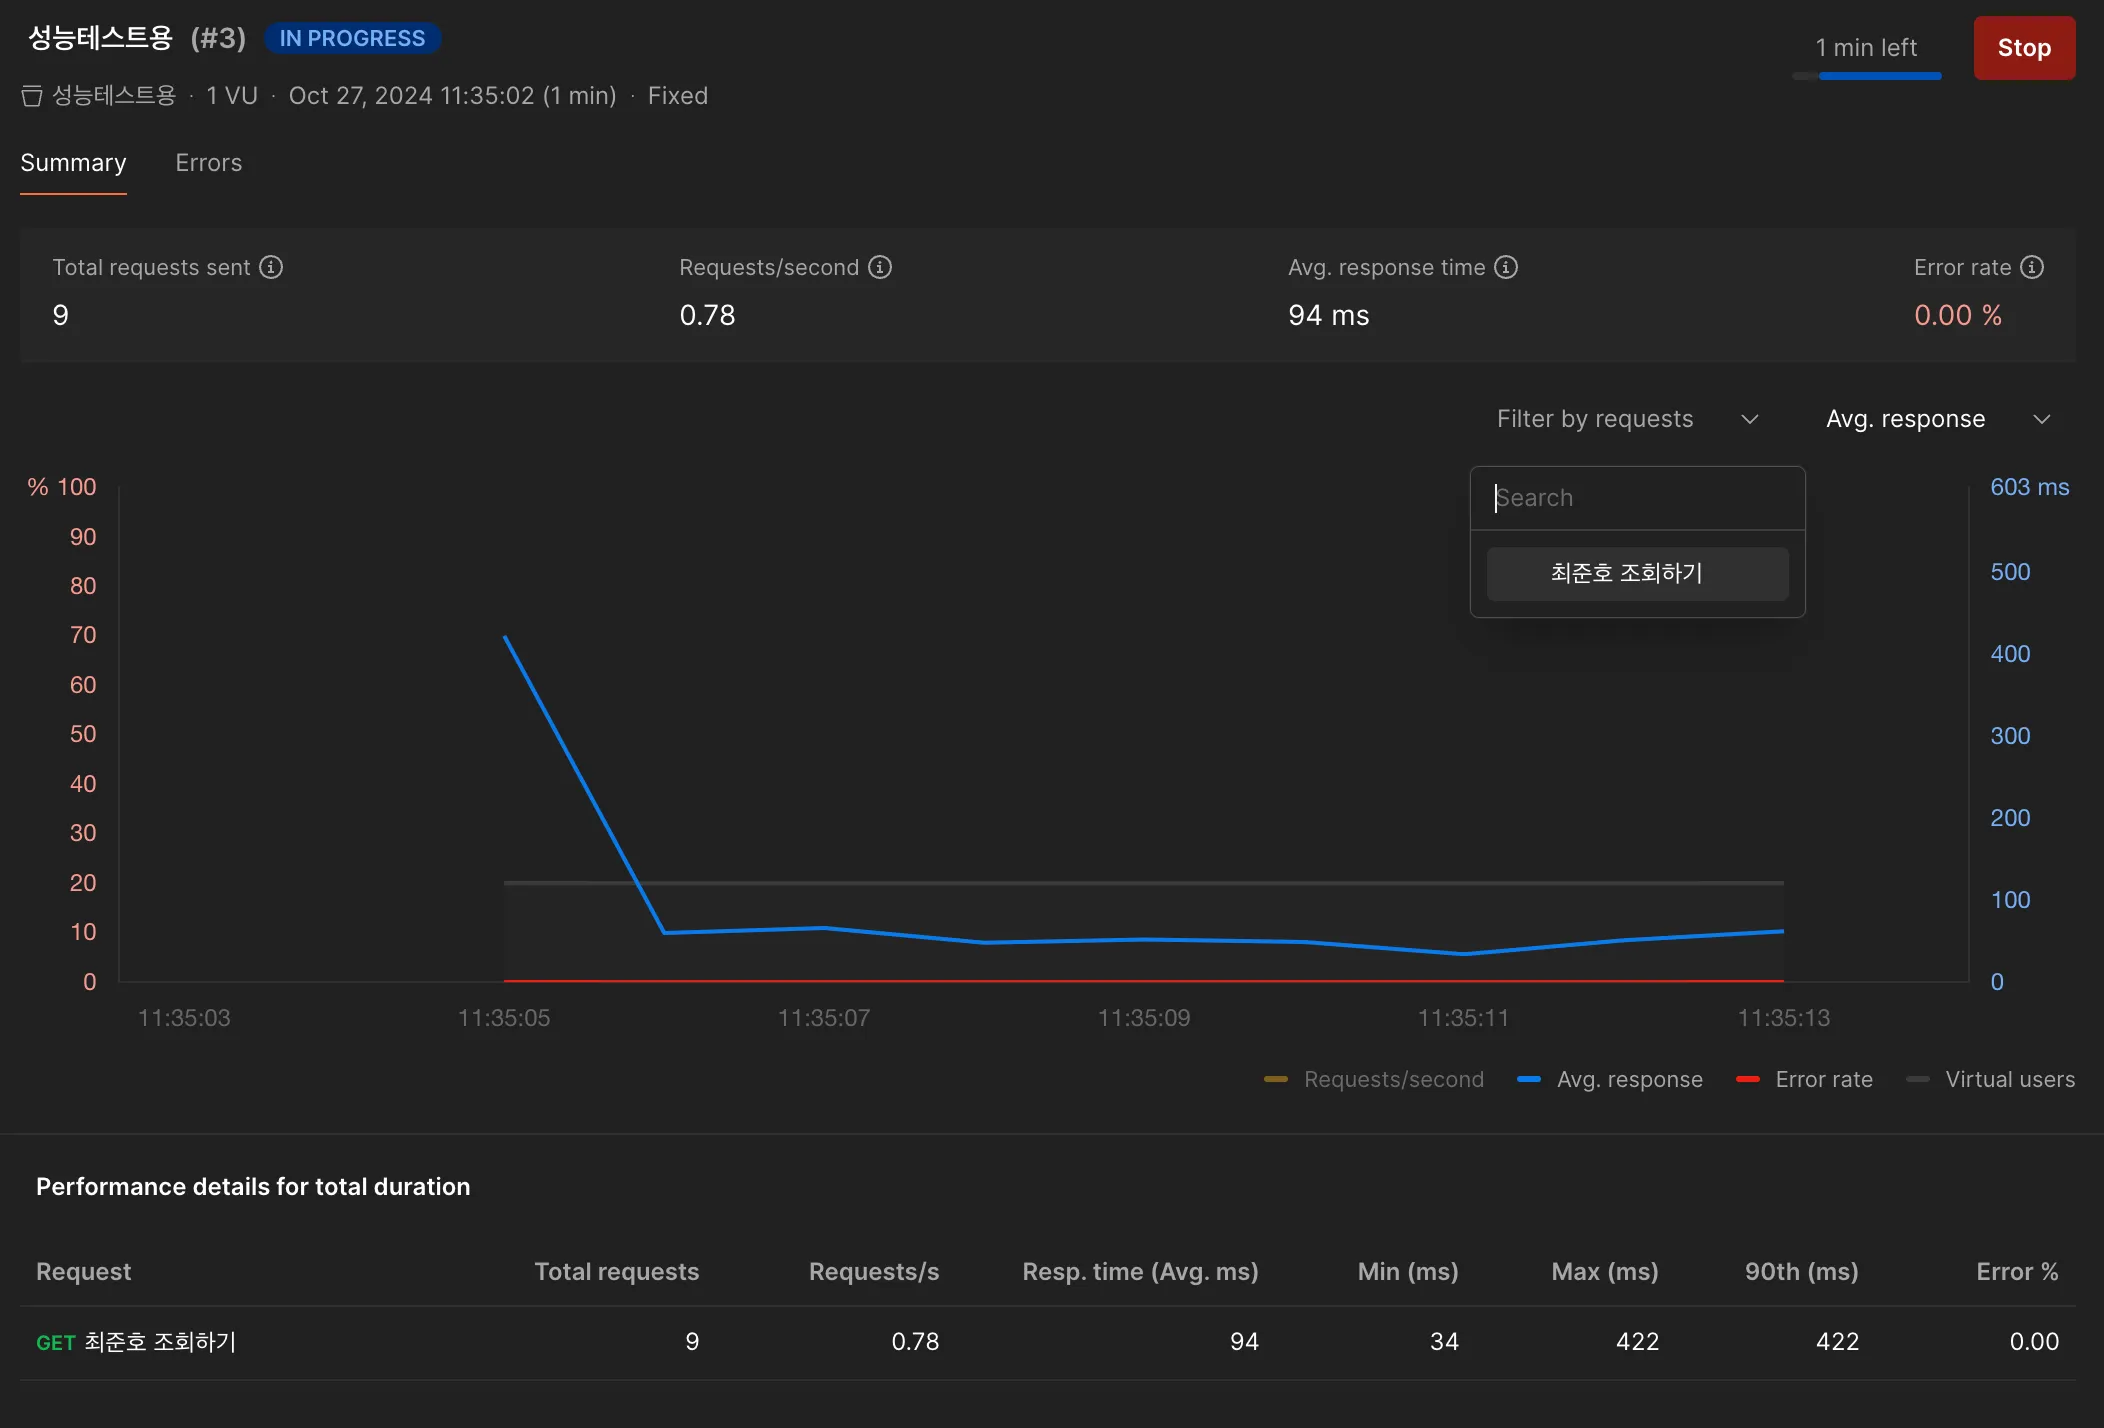The image size is (2104, 1428).
Task: Click info icon next to Error rate
Action: coord(2032,267)
